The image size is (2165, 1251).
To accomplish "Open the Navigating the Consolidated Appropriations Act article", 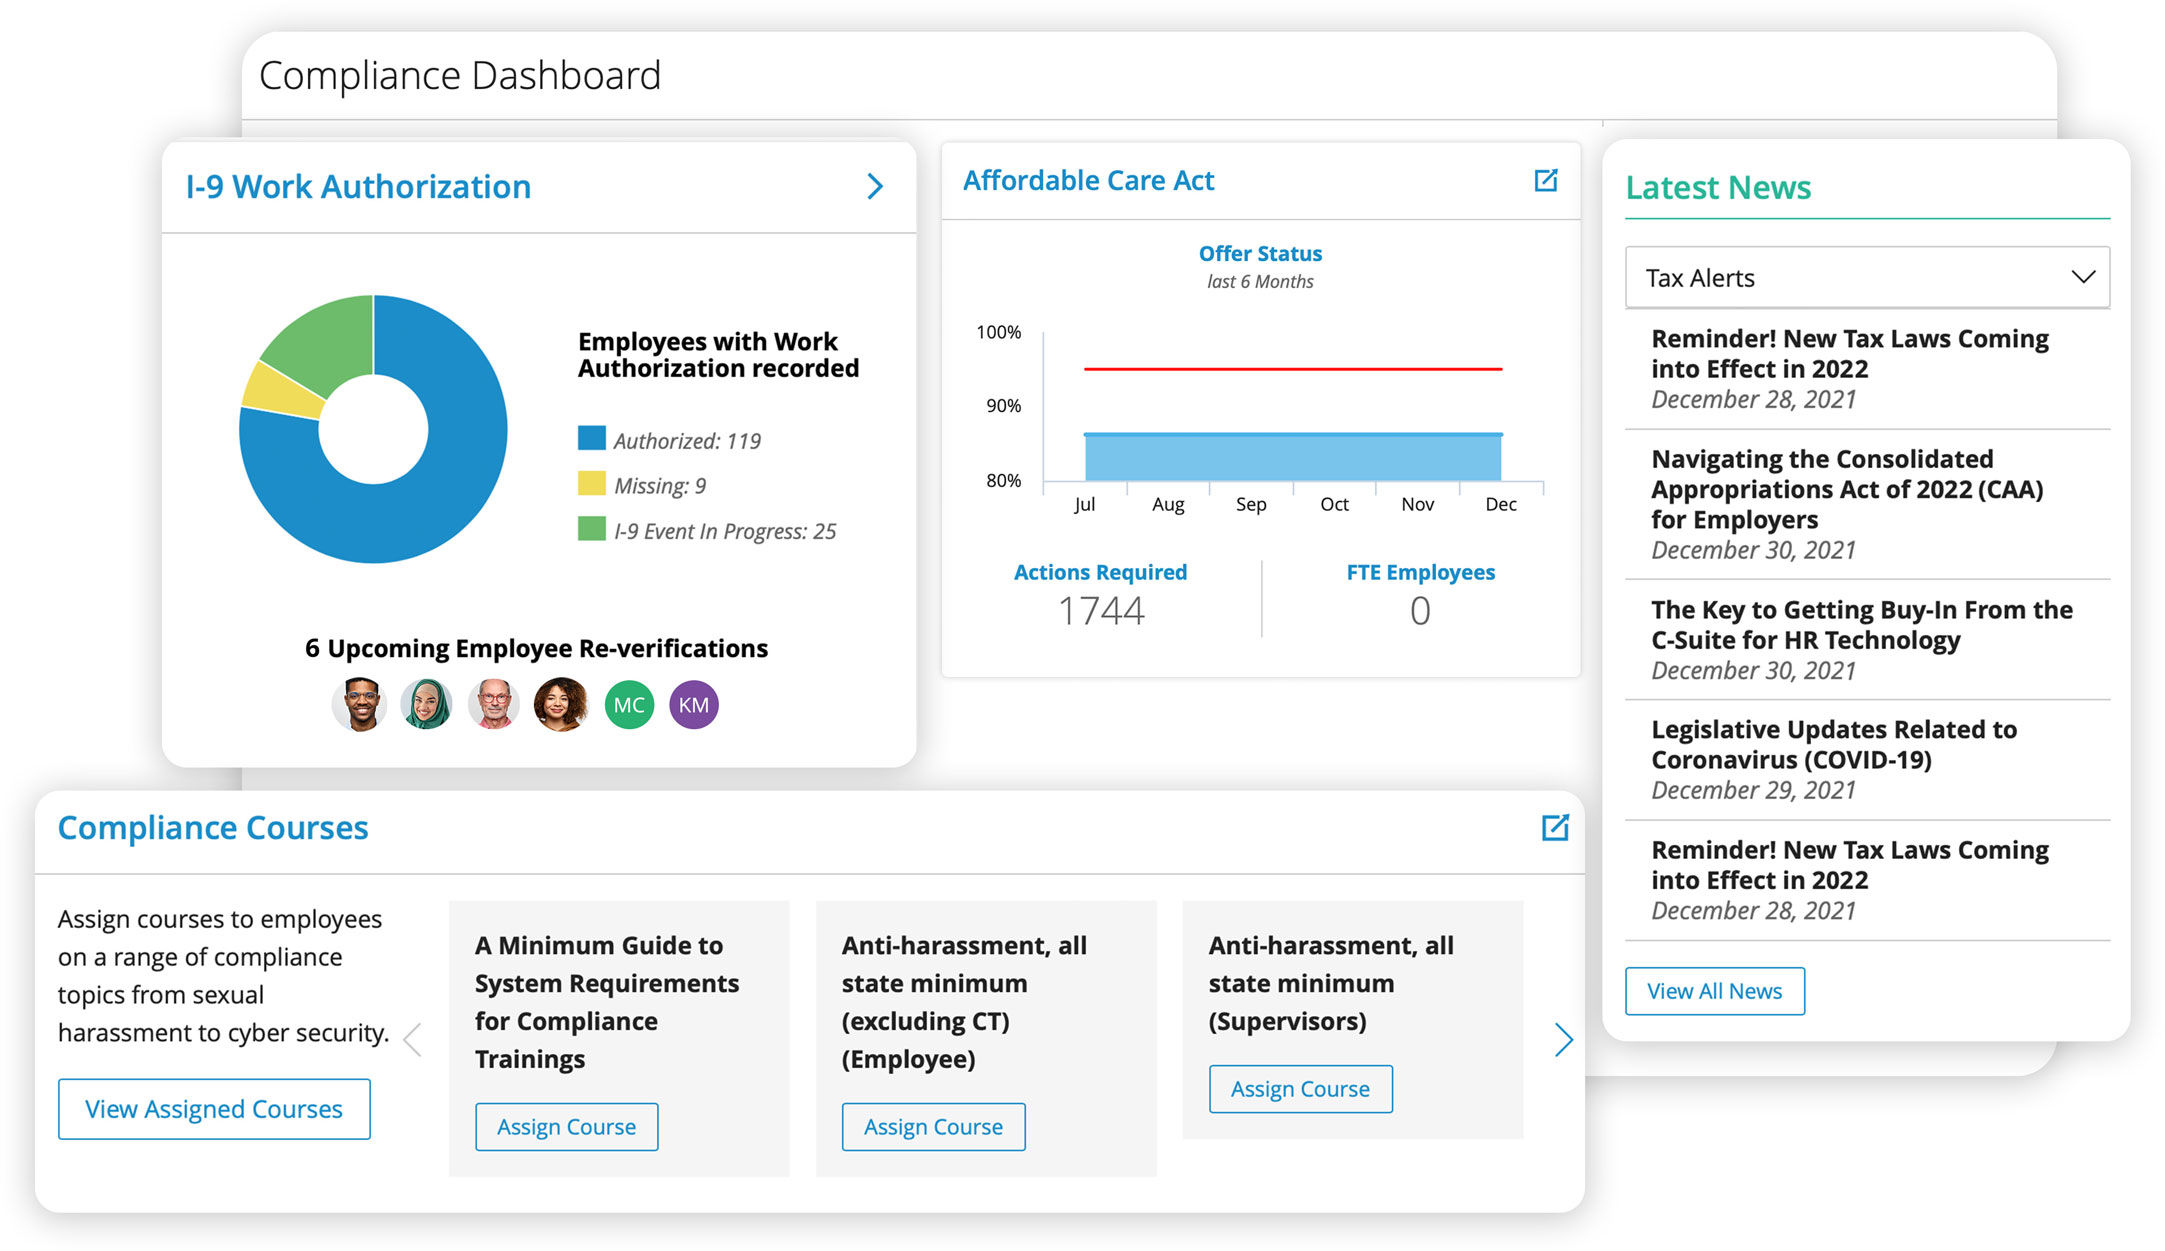I will click(1848, 489).
